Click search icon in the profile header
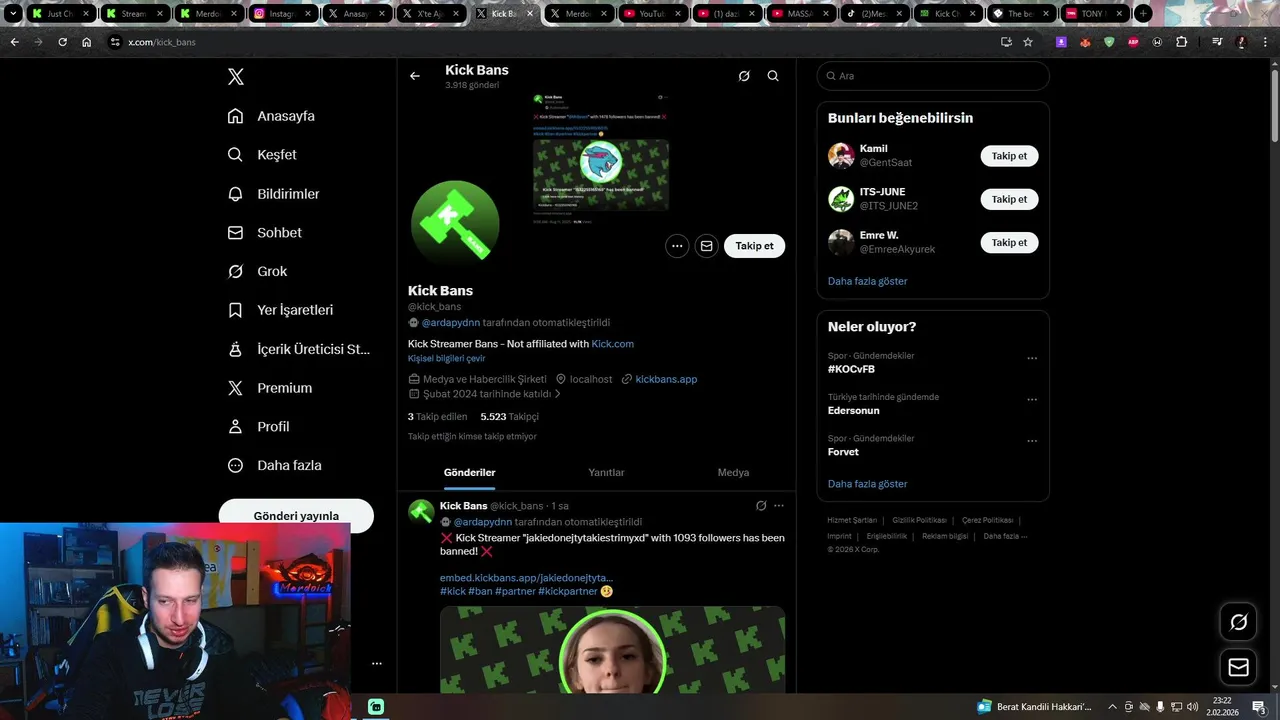The image size is (1280, 720). 773,76
